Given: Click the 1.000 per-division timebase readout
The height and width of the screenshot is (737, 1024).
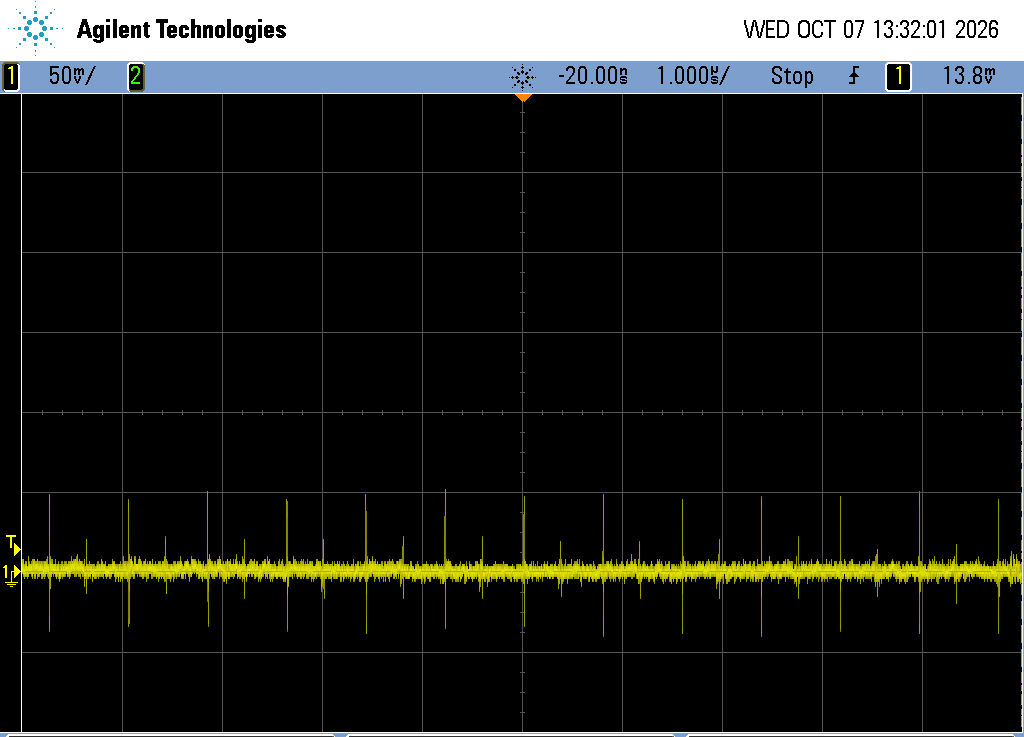Looking at the screenshot, I should 693,76.
